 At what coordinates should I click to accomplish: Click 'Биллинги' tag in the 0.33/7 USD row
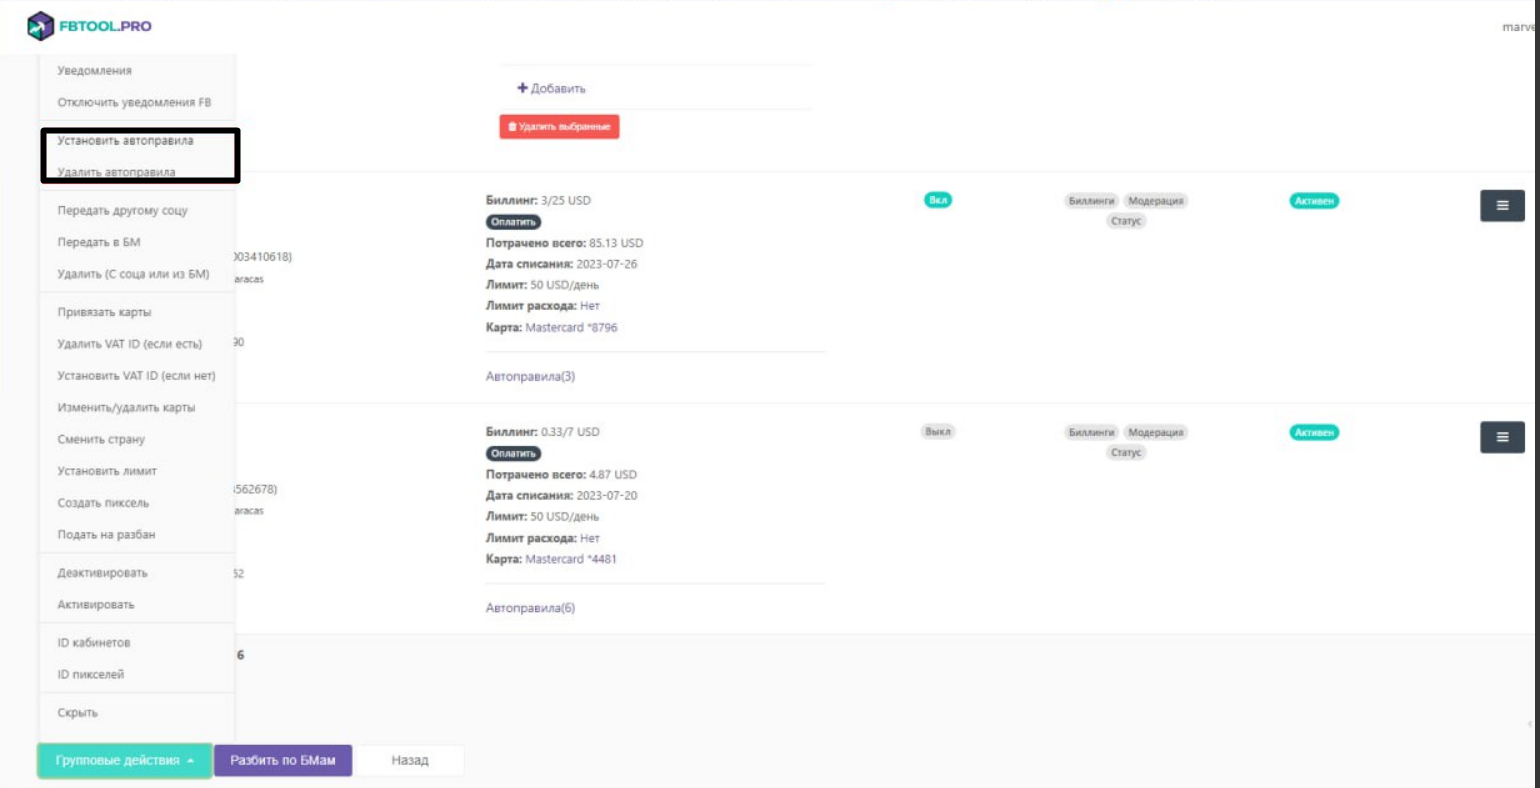pos(1091,433)
